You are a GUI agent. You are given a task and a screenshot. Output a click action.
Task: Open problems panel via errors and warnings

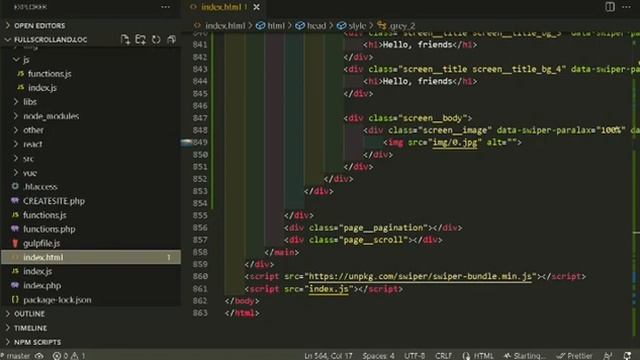tap(69, 356)
